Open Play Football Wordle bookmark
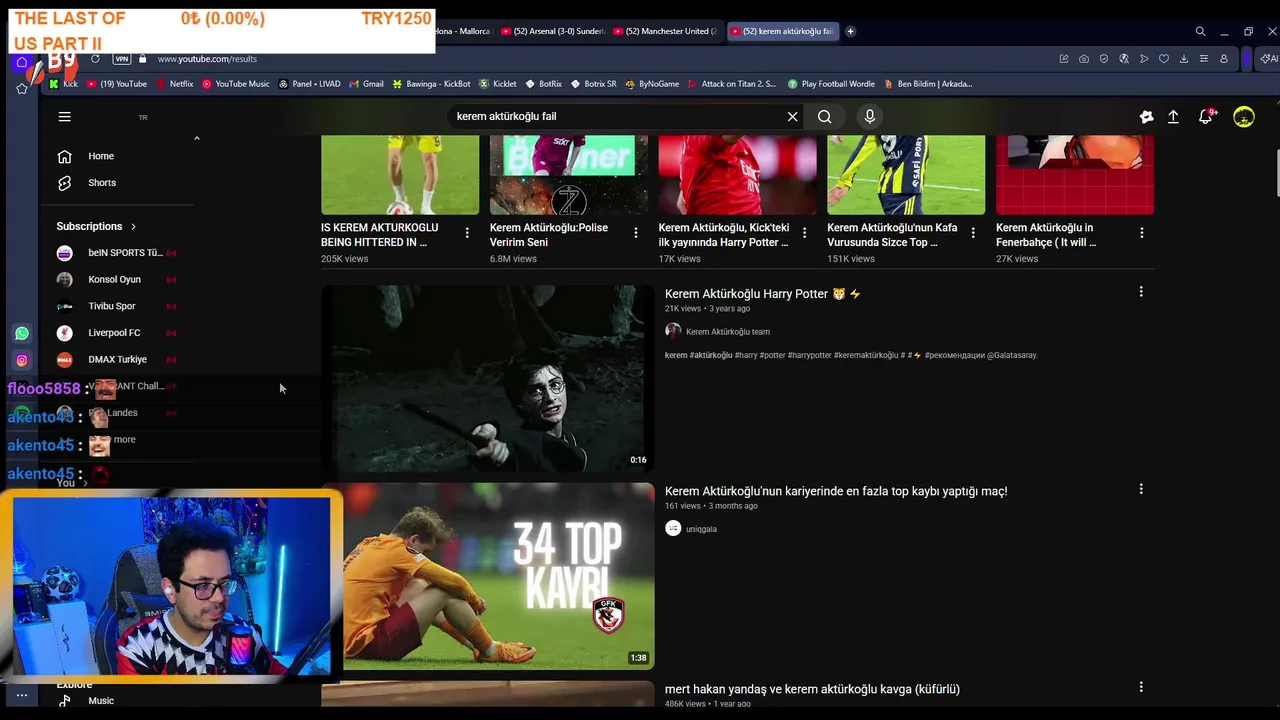Viewport: 1280px width, 720px height. pyautogui.click(x=831, y=84)
